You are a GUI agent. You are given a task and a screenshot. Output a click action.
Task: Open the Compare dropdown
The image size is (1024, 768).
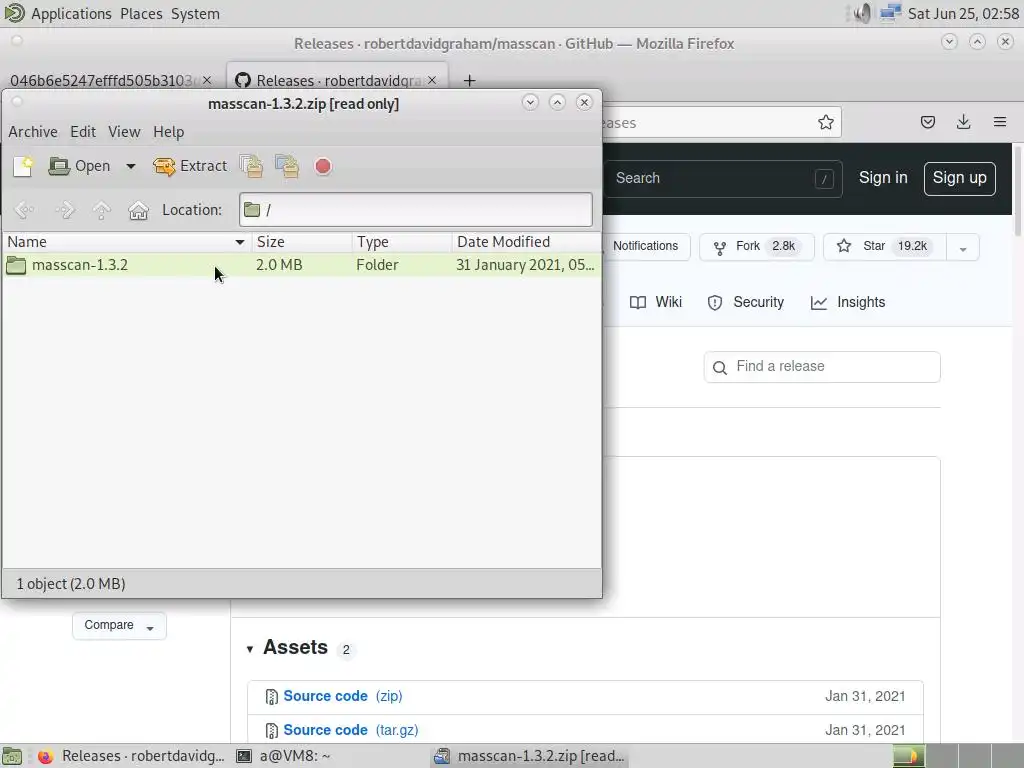(x=119, y=626)
